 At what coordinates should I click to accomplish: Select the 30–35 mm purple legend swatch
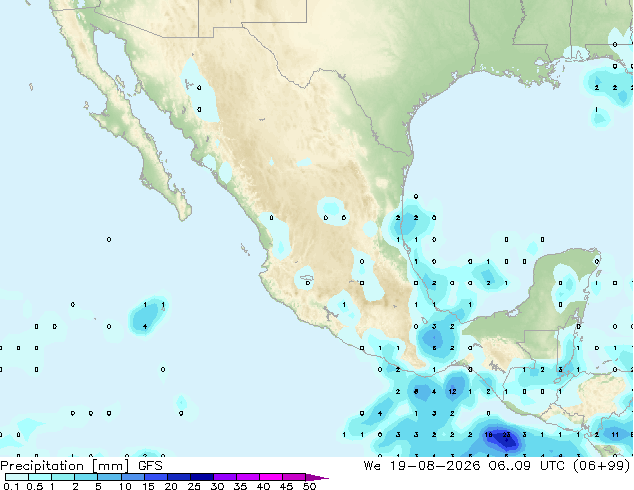225,477
